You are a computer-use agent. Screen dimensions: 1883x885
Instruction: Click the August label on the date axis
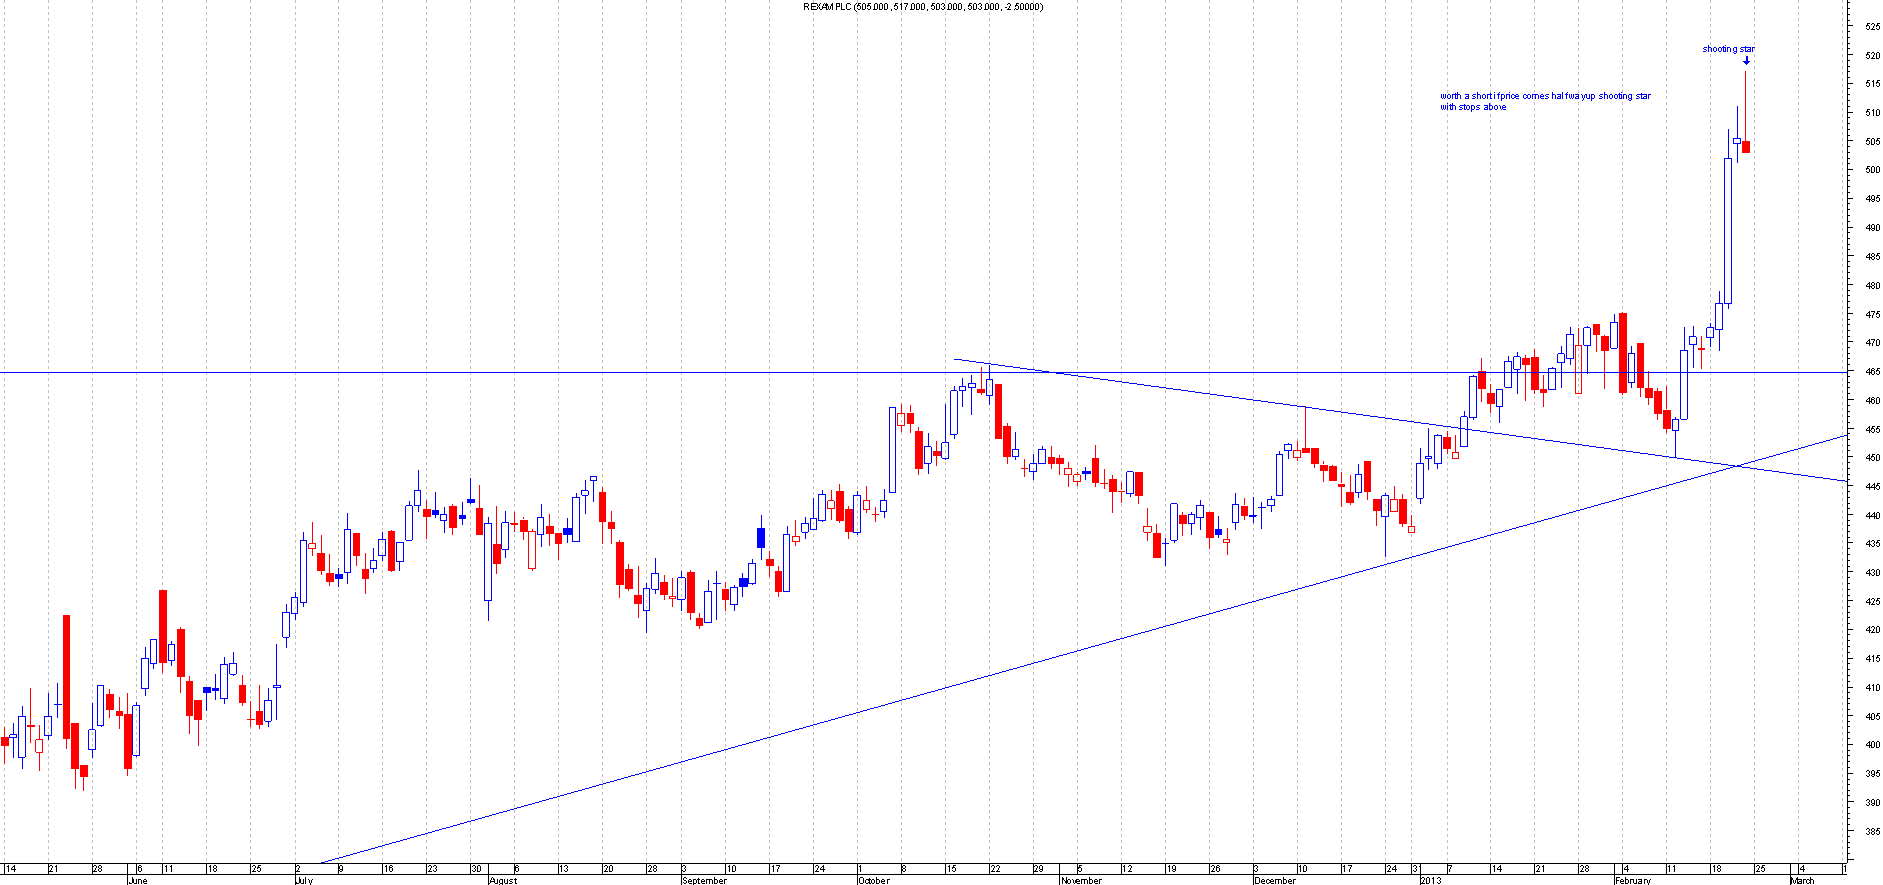coord(503,881)
